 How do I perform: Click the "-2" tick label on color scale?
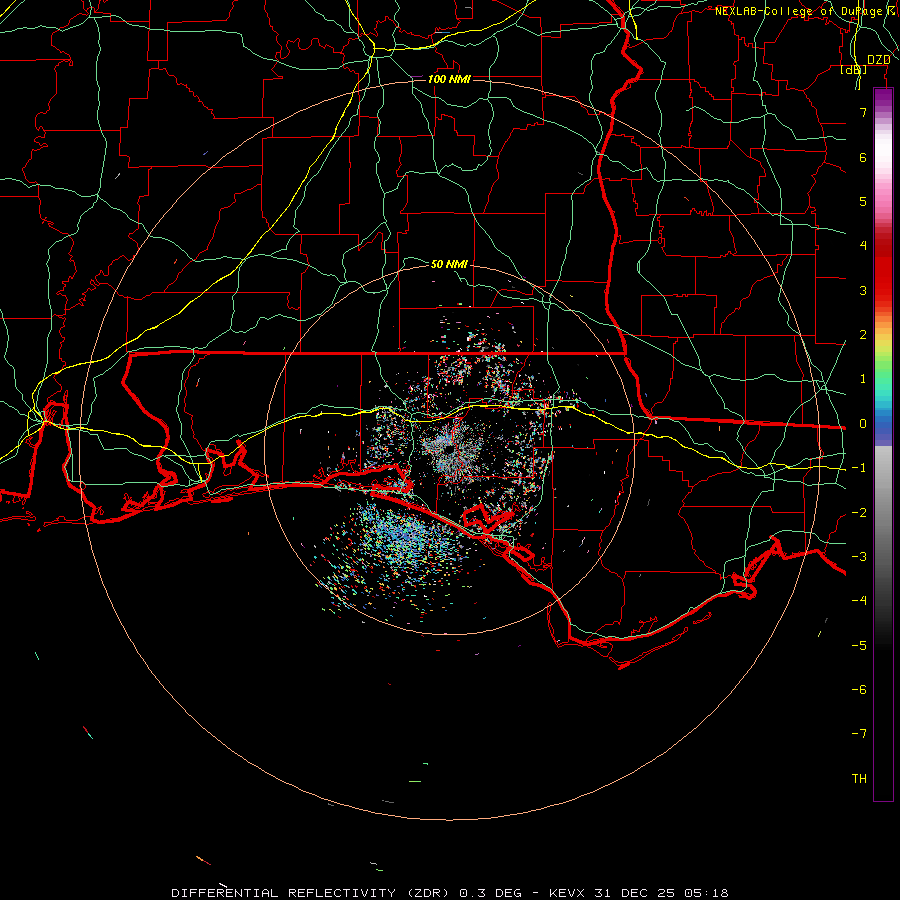click(859, 513)
